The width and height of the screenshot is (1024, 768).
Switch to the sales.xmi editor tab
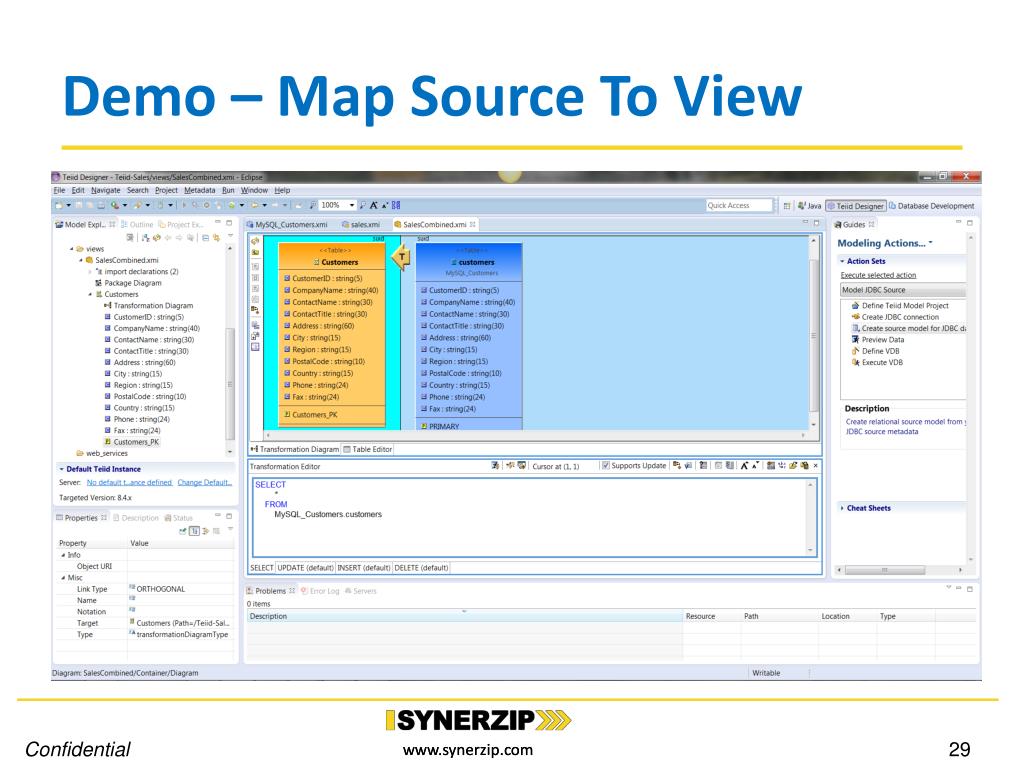[360, 225]
